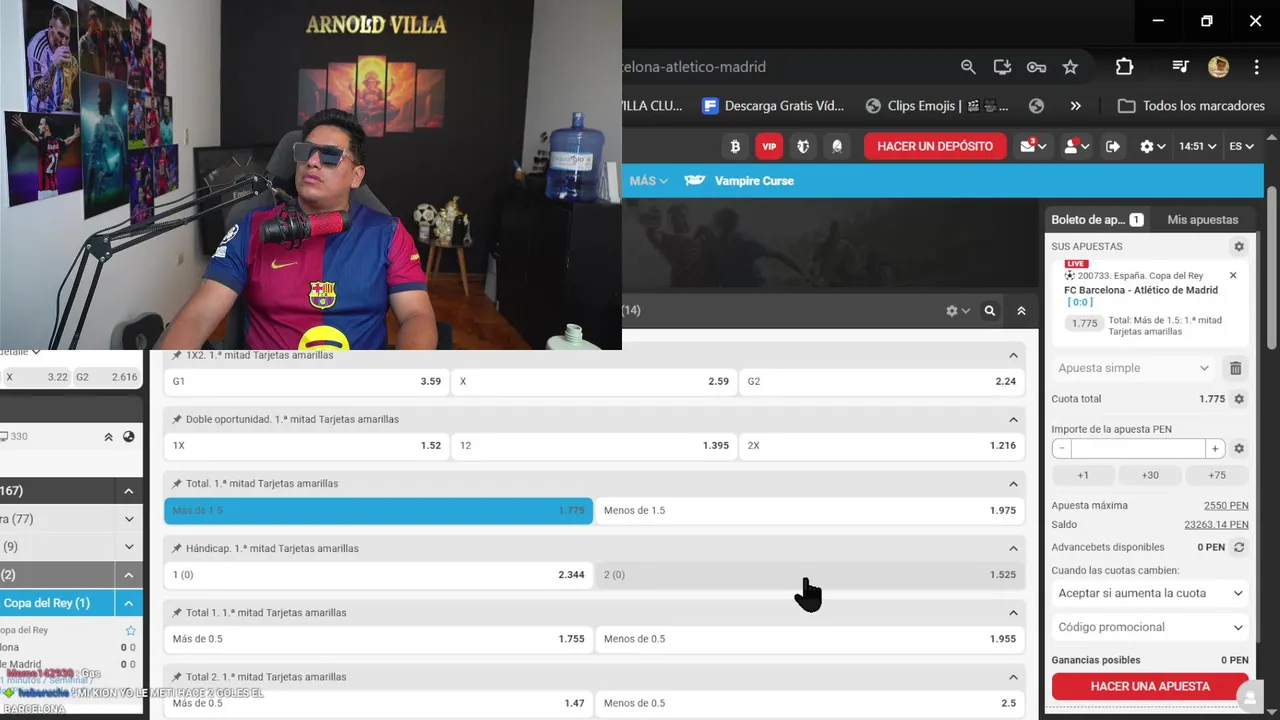Collapse the 1X2 1.ª mitad Tarjetas amarillas

1013,355
